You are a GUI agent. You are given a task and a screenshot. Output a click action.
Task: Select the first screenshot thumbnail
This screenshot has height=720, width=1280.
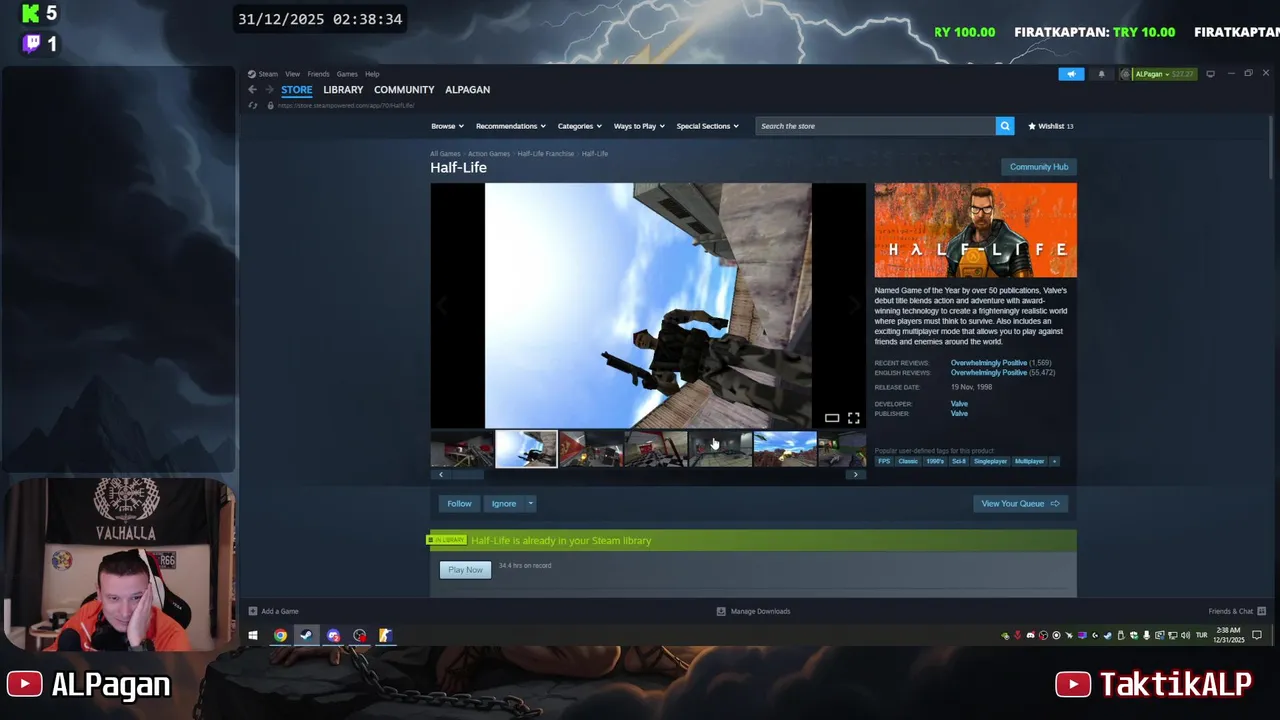(x=462, y=450)
